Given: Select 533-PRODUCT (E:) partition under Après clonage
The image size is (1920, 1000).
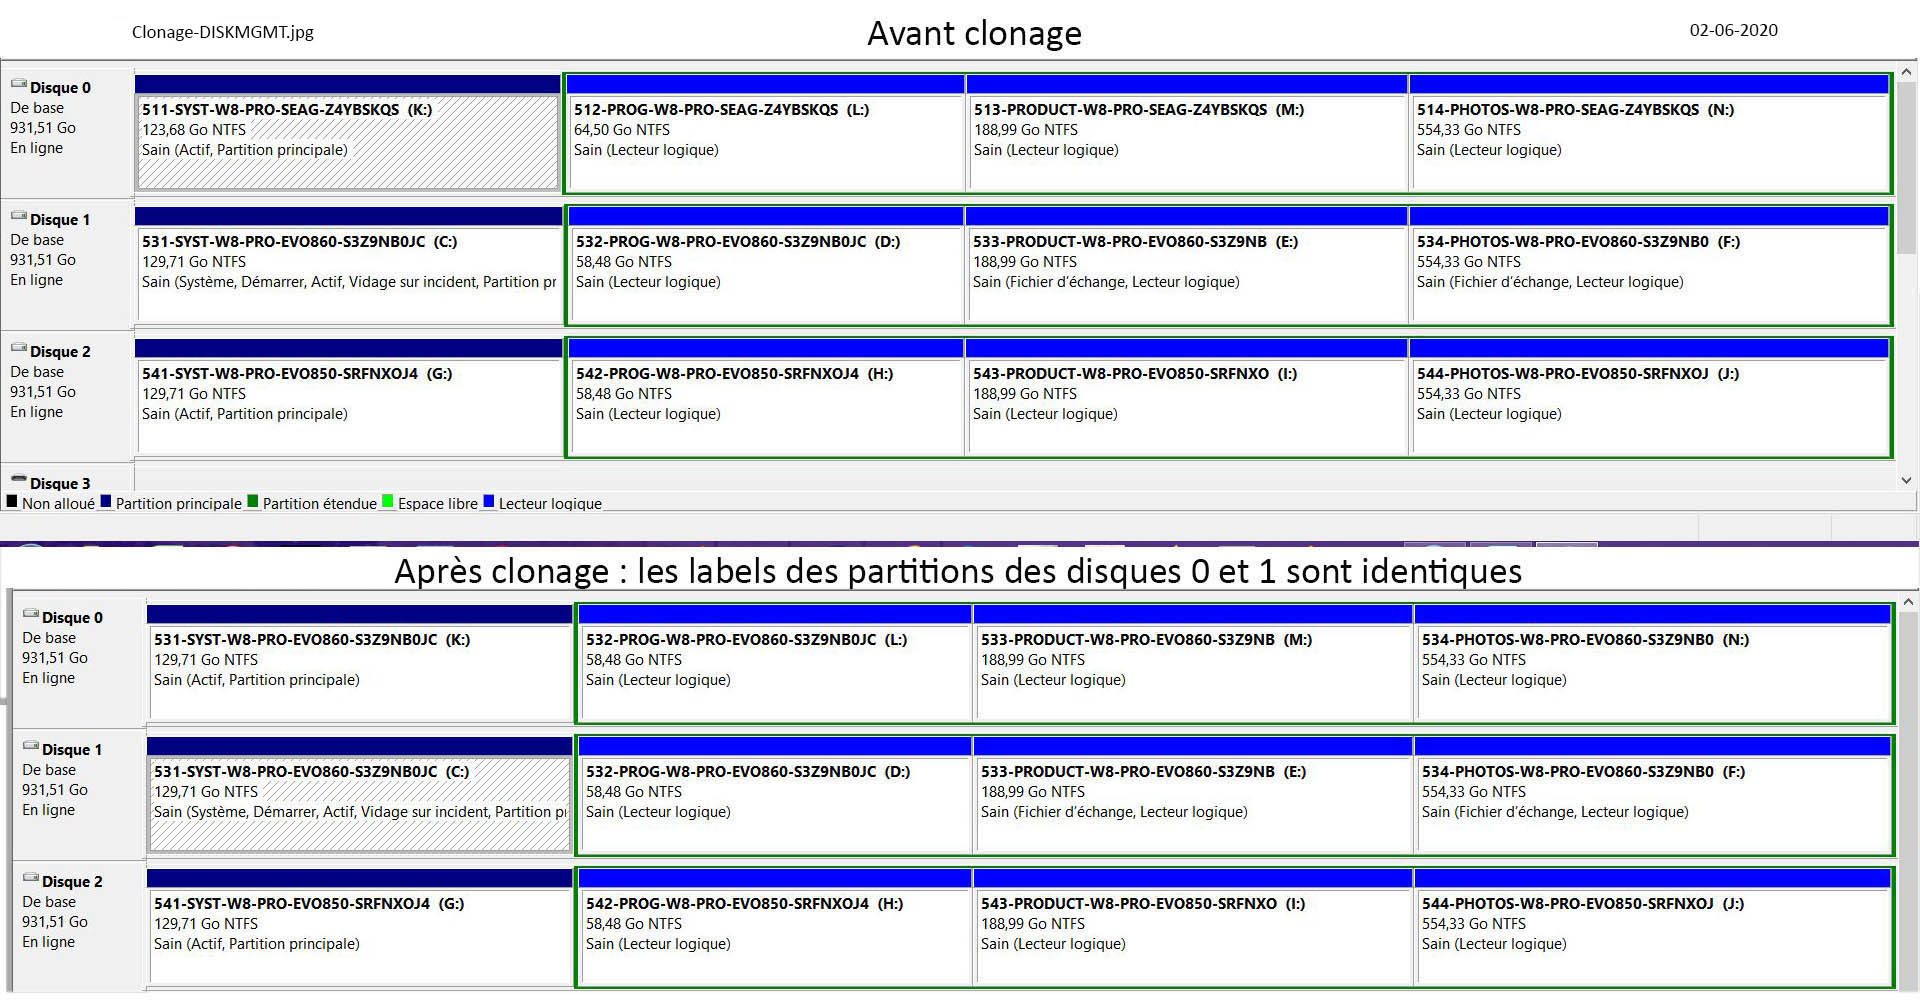Looking at the screenshot, I should pyautogui.click(x=1193, y=795).
